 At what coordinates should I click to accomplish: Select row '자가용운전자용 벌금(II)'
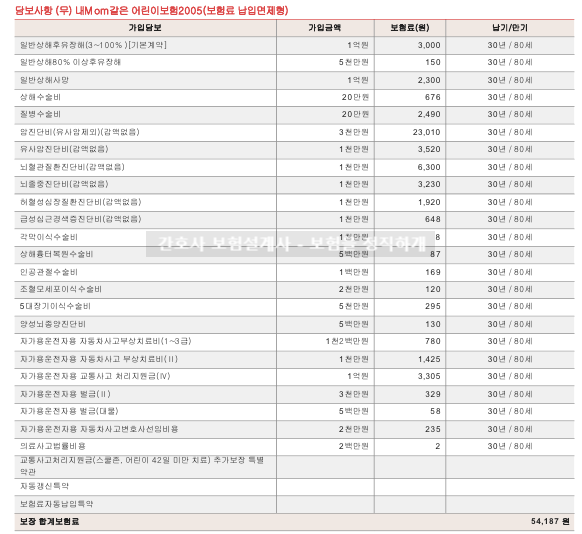coord(294,394)
